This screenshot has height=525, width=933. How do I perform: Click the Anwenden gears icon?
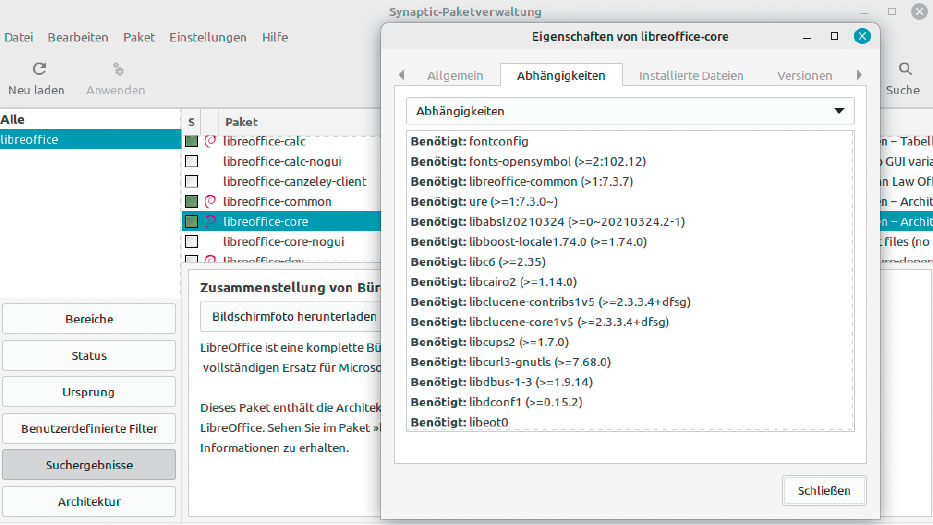pyautogui.click(x=118, y=70)
